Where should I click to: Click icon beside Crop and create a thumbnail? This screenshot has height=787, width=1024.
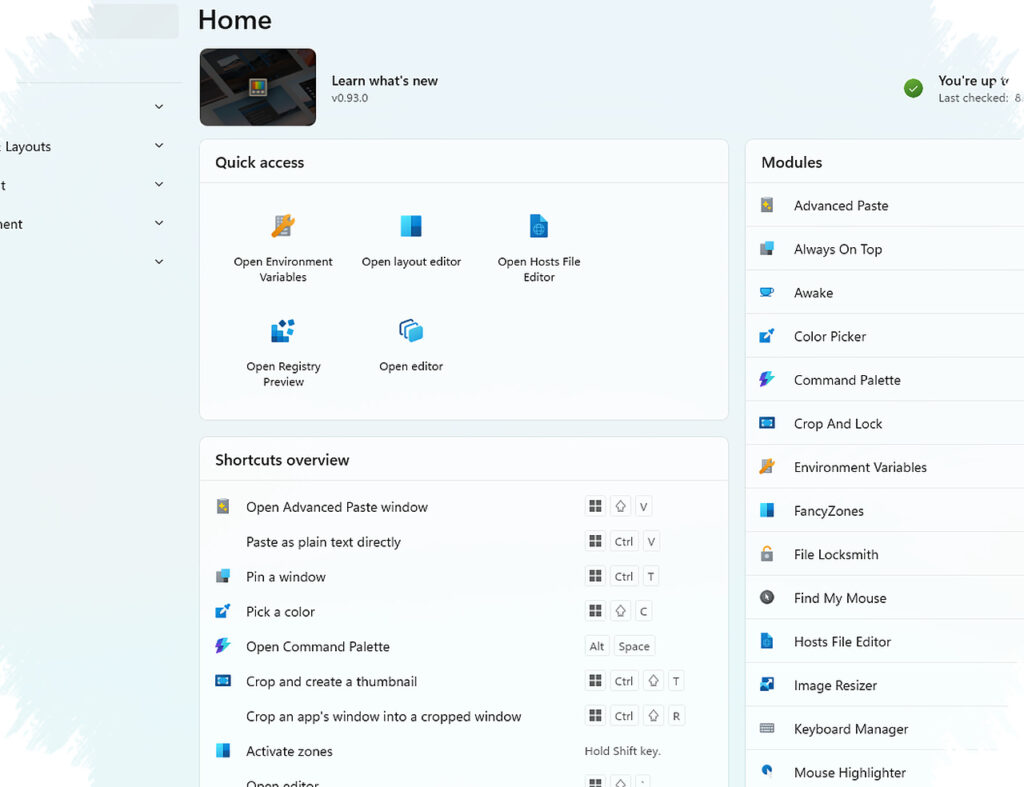[223, 681]
